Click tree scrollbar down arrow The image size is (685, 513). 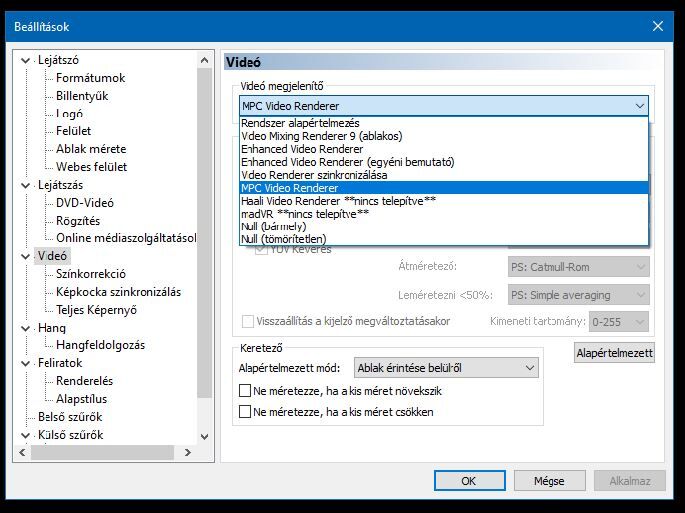(204, 437)
